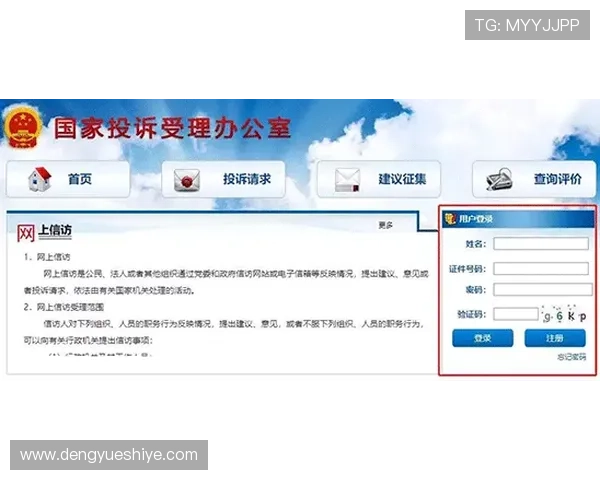Click the 上信访 section heading
This screenshot has height=480, width=600.
(55, 230)
